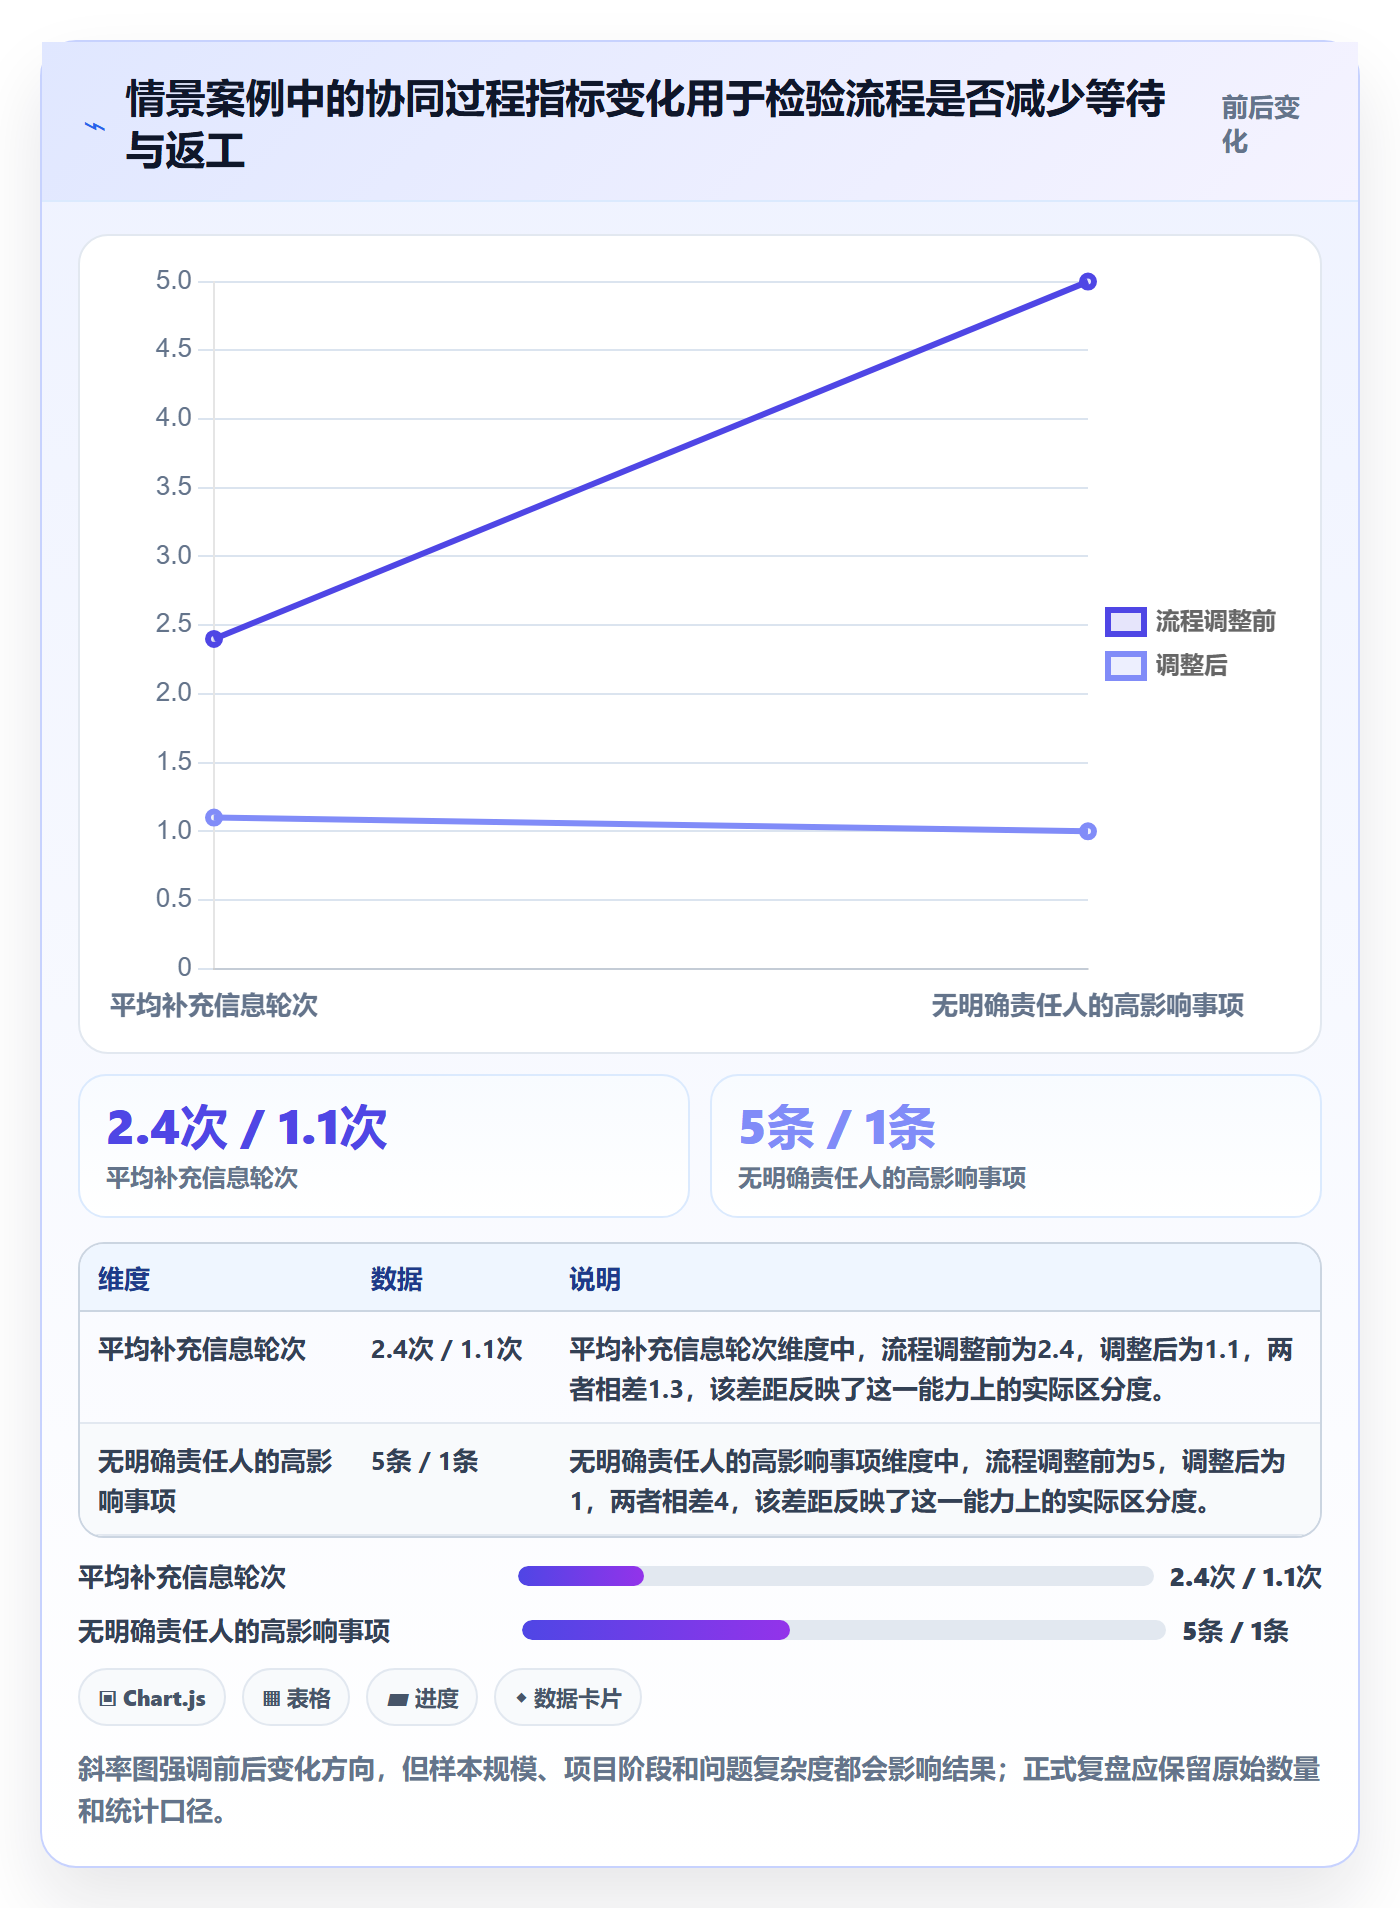Click the 2.4次 / 1.1次 table cell
This screenshot has width=1400, height=1908.
pos(446,1349)
